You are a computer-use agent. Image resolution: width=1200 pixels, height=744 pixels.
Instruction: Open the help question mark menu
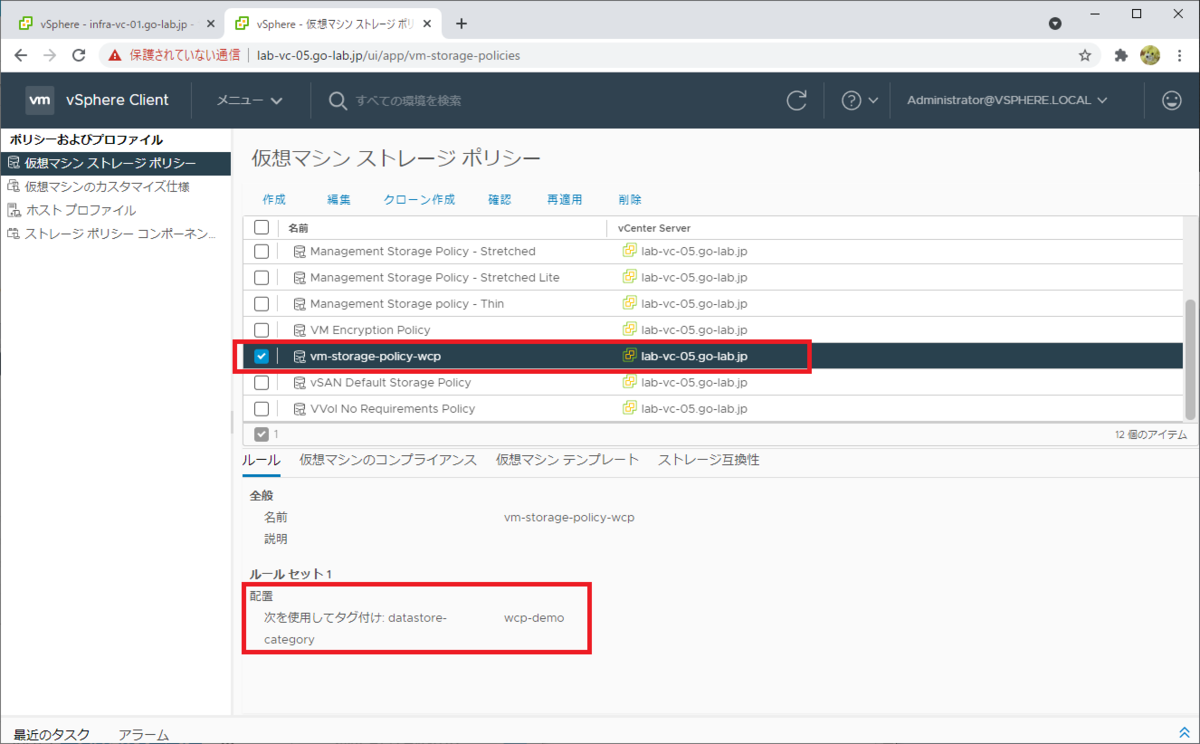click(x=859, y=100)
